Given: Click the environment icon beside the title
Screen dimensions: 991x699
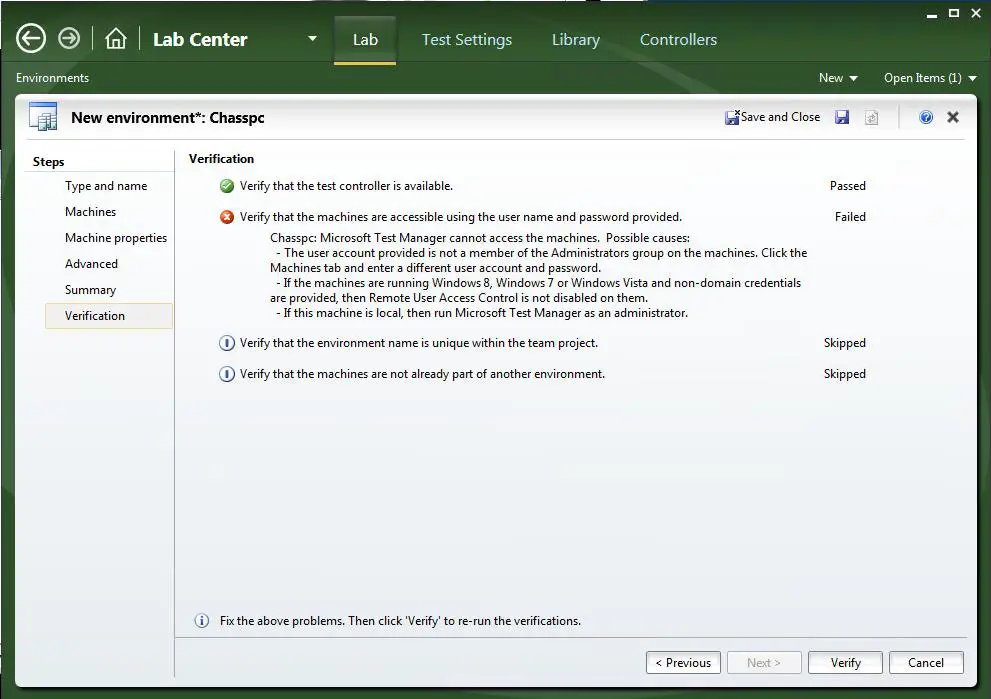Looking at the screenshot, I should pos(43,117).
